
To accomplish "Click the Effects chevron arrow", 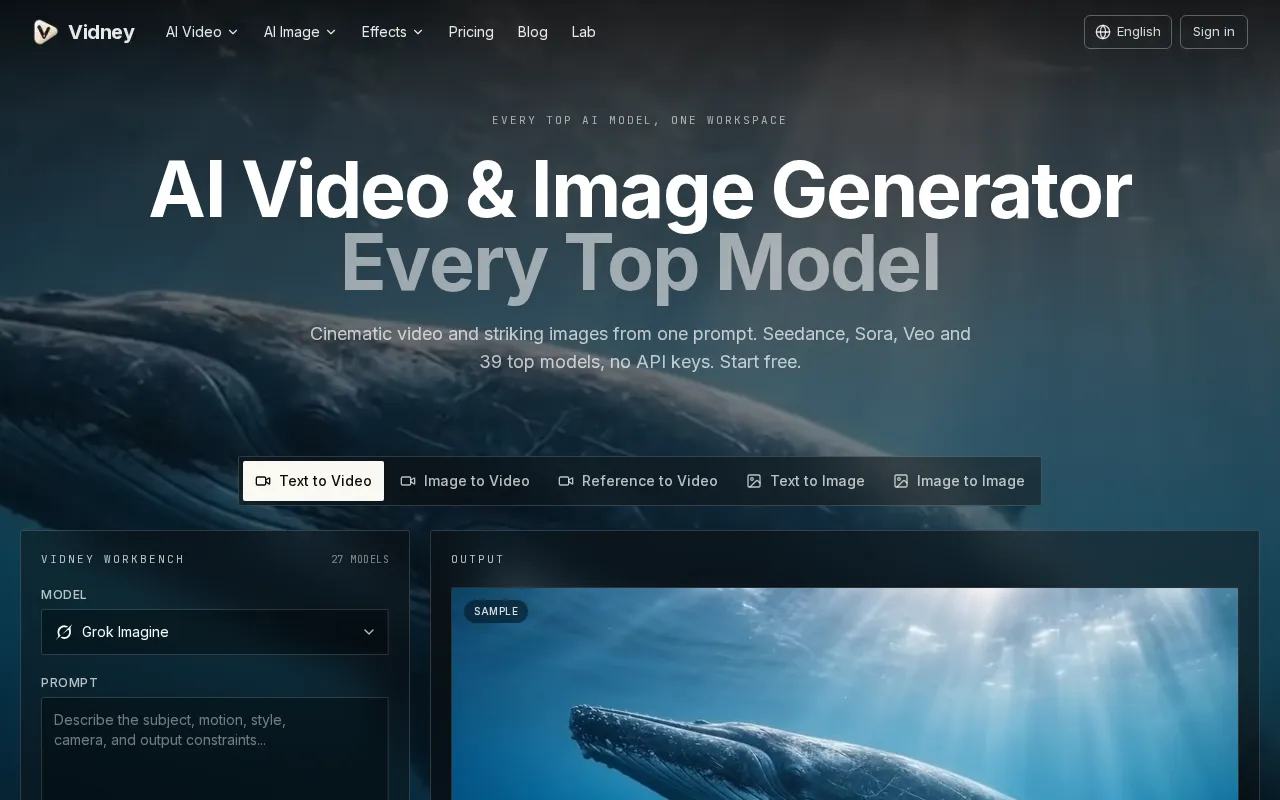I will tap(418, 32).
